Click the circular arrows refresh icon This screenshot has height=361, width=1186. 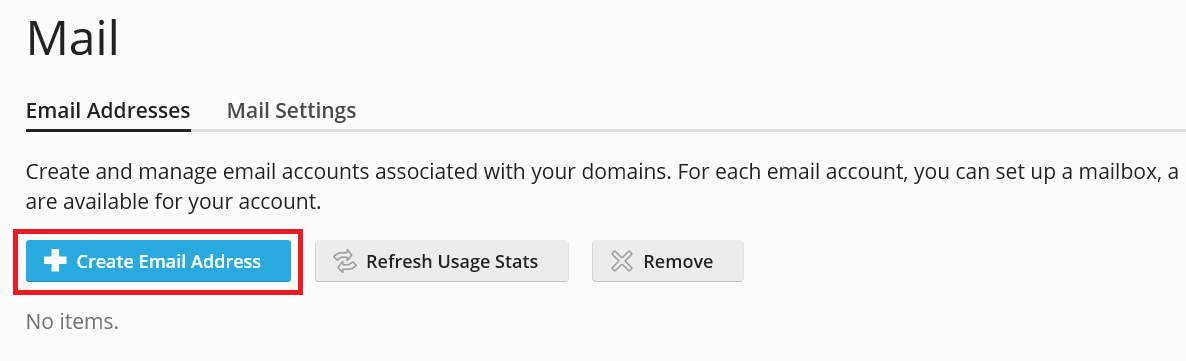345,262
